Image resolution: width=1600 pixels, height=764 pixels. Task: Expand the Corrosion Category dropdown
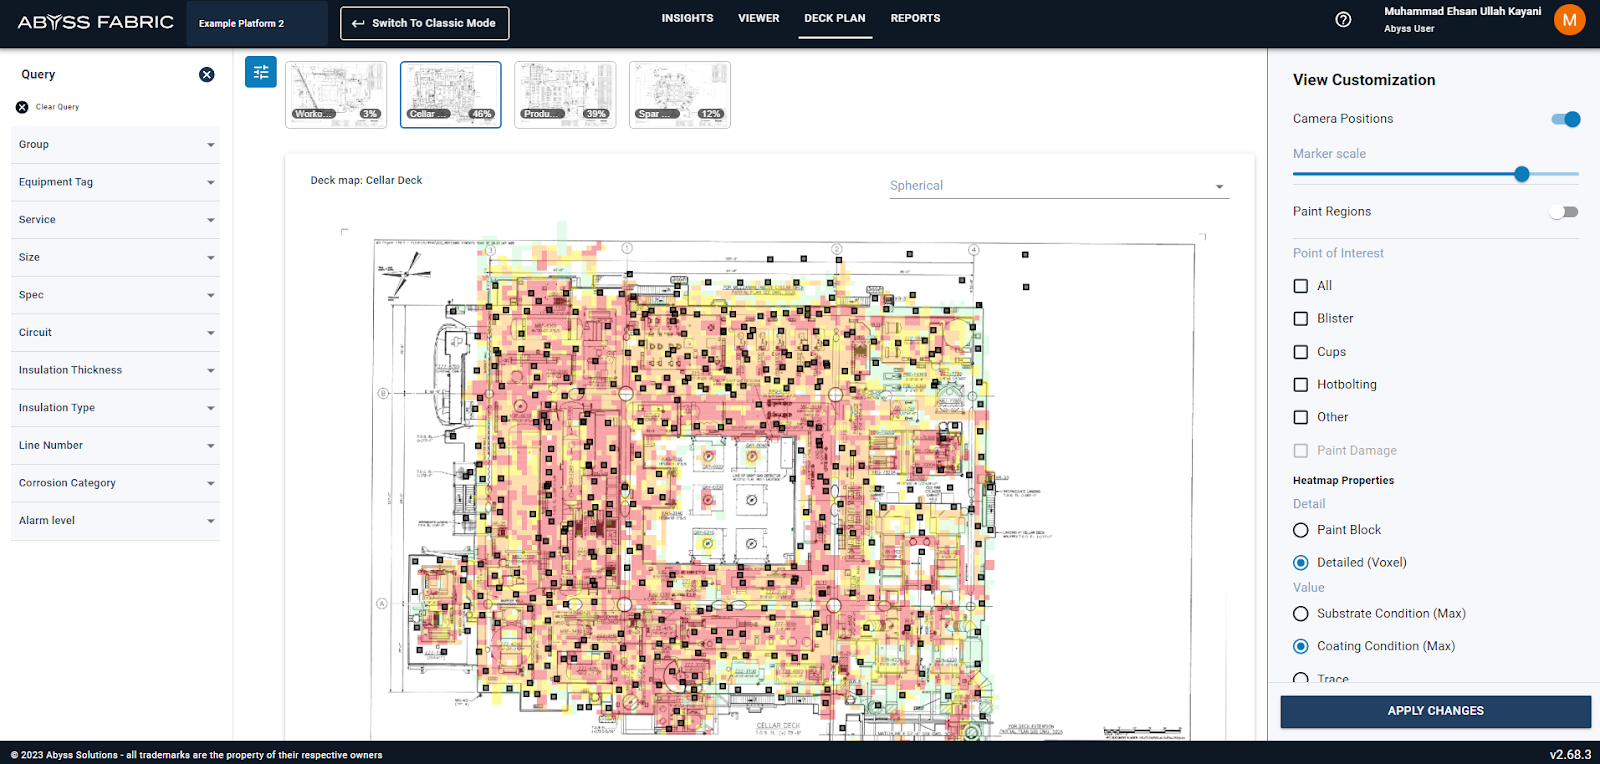point(115,483)
